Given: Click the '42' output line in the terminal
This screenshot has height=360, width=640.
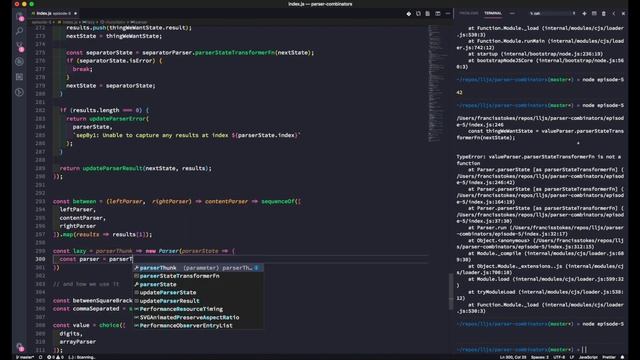Looking at the screenshot, I should tap(460, 93).
